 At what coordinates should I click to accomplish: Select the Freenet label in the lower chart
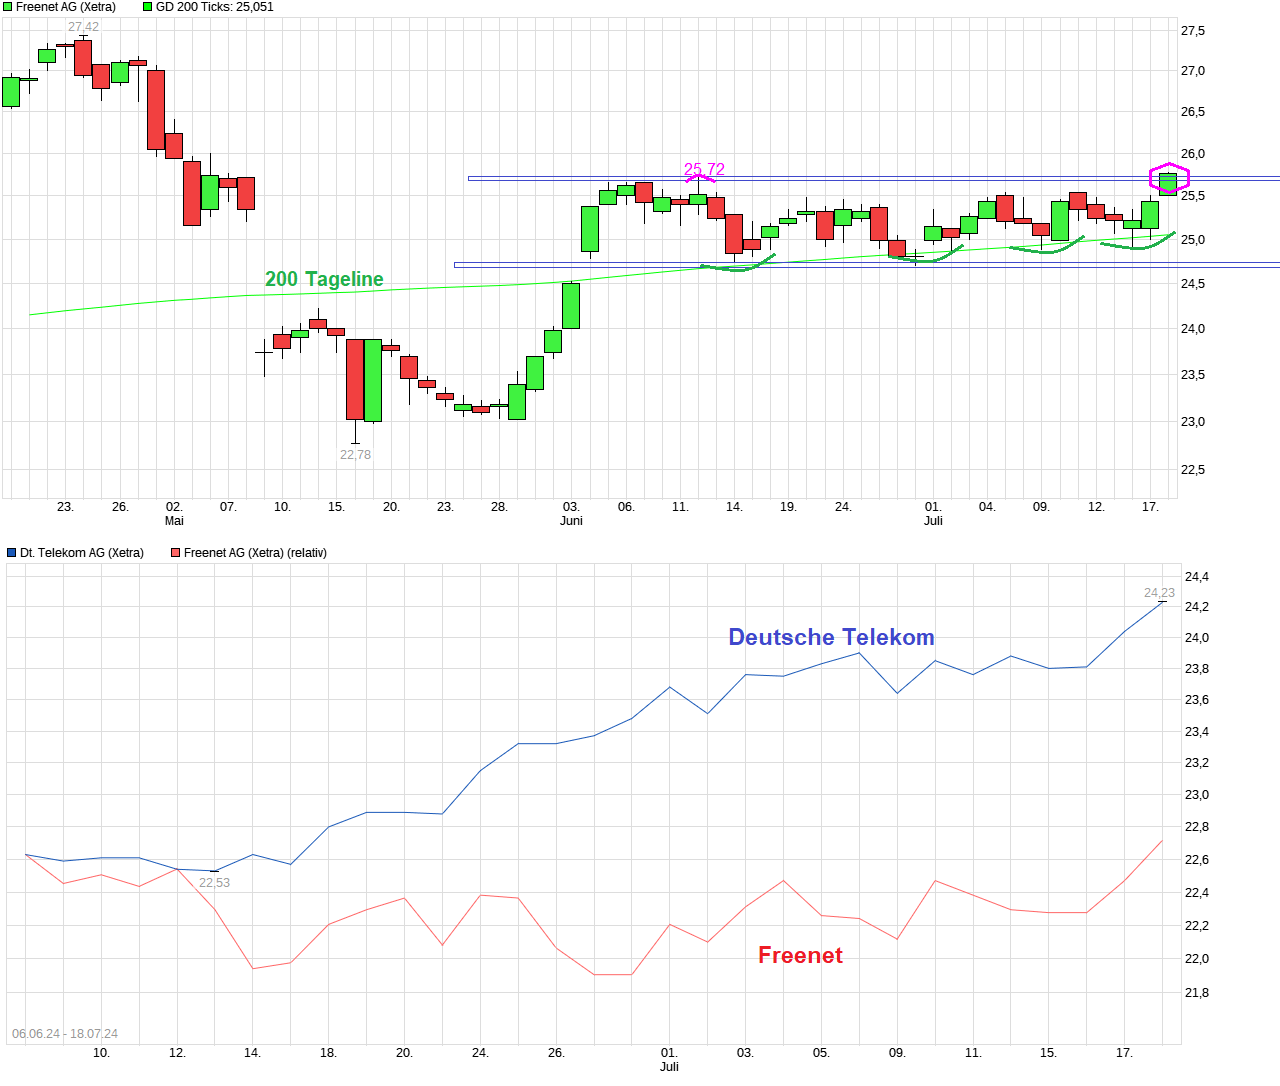coord(800,955)
